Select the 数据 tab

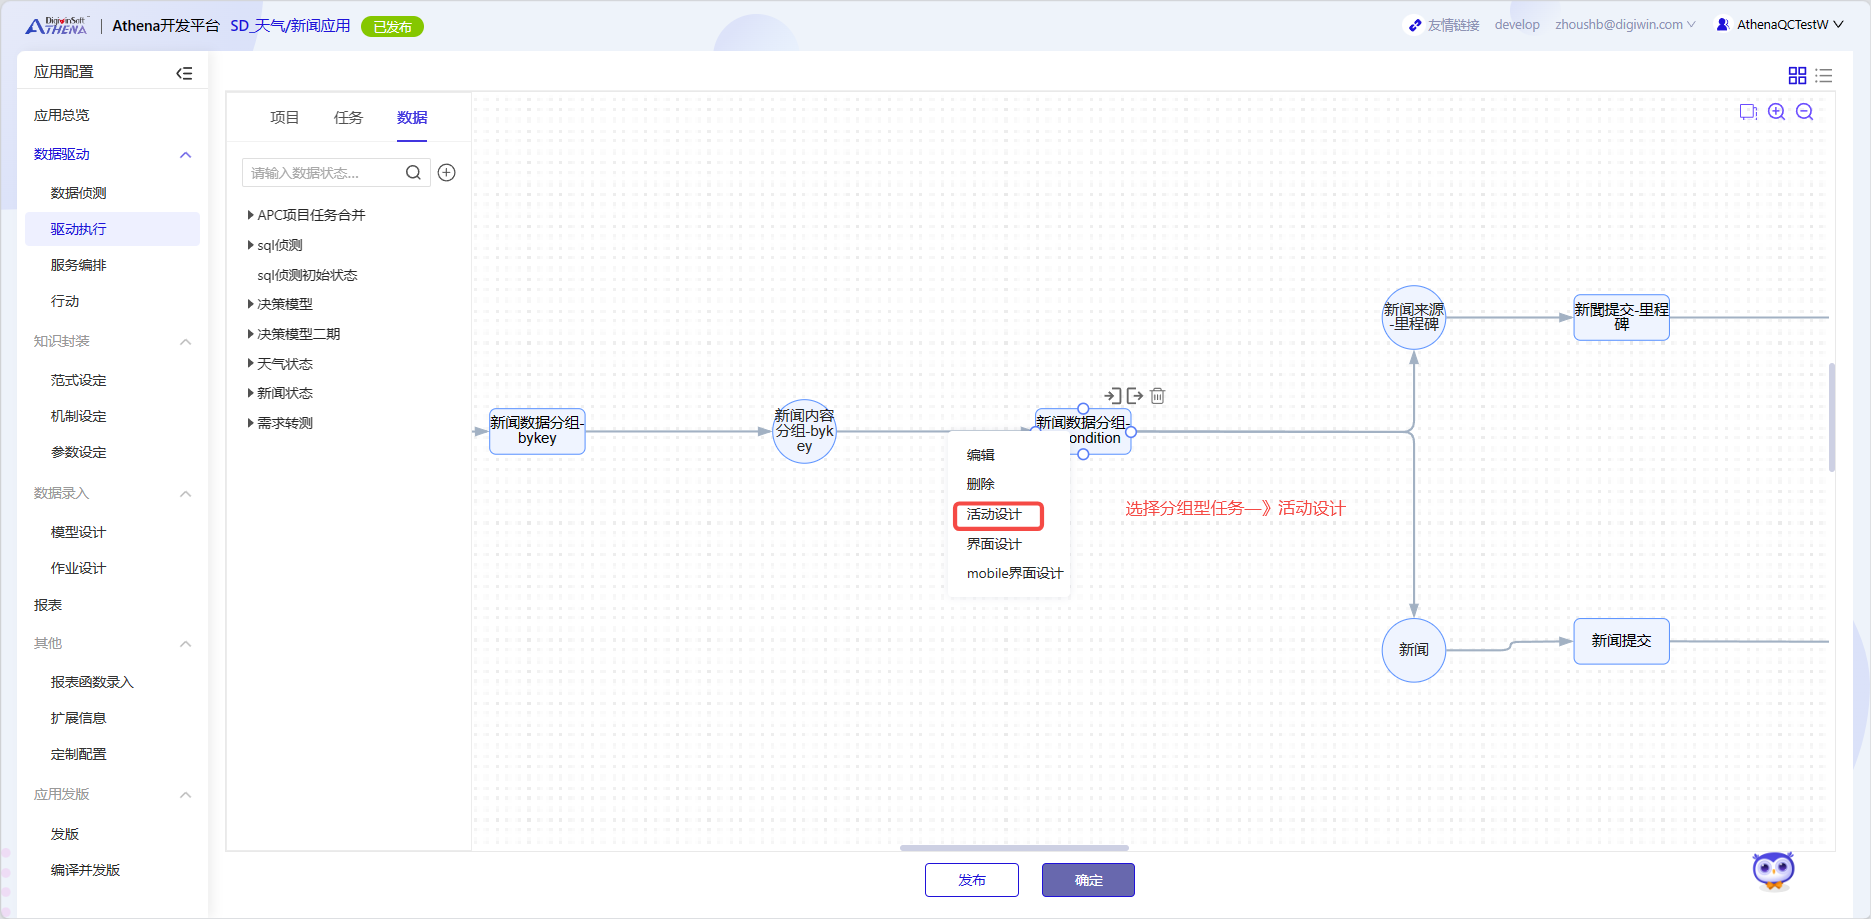pos(412,118)
